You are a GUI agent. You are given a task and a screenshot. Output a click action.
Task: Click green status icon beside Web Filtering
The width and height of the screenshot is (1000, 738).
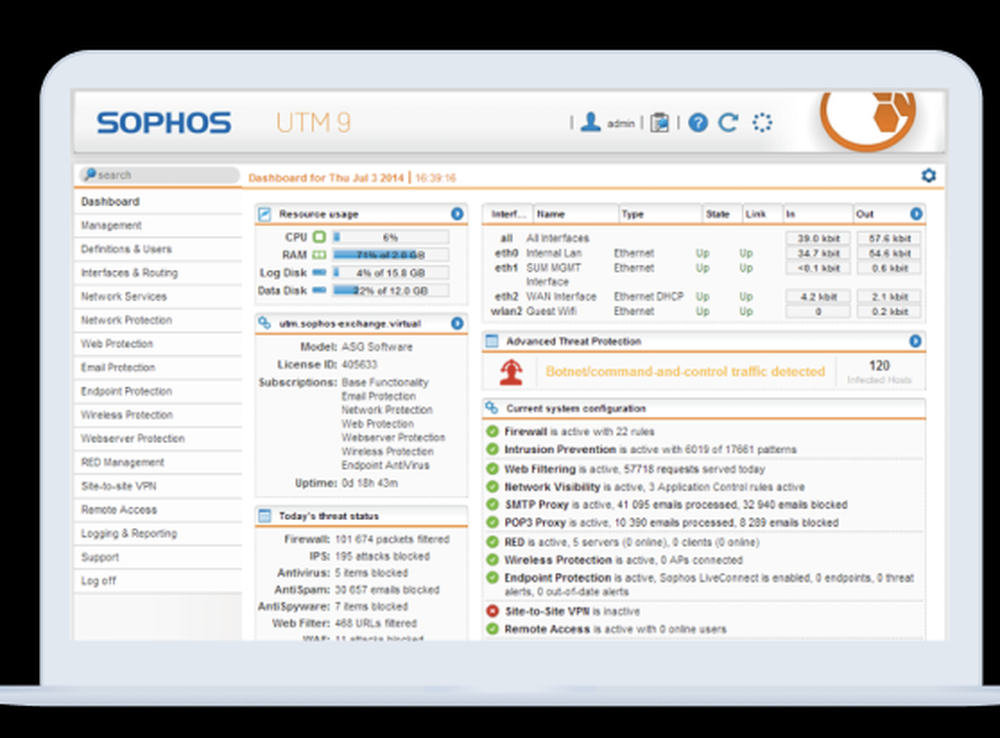pyautogui.click(x=492, y=469)
